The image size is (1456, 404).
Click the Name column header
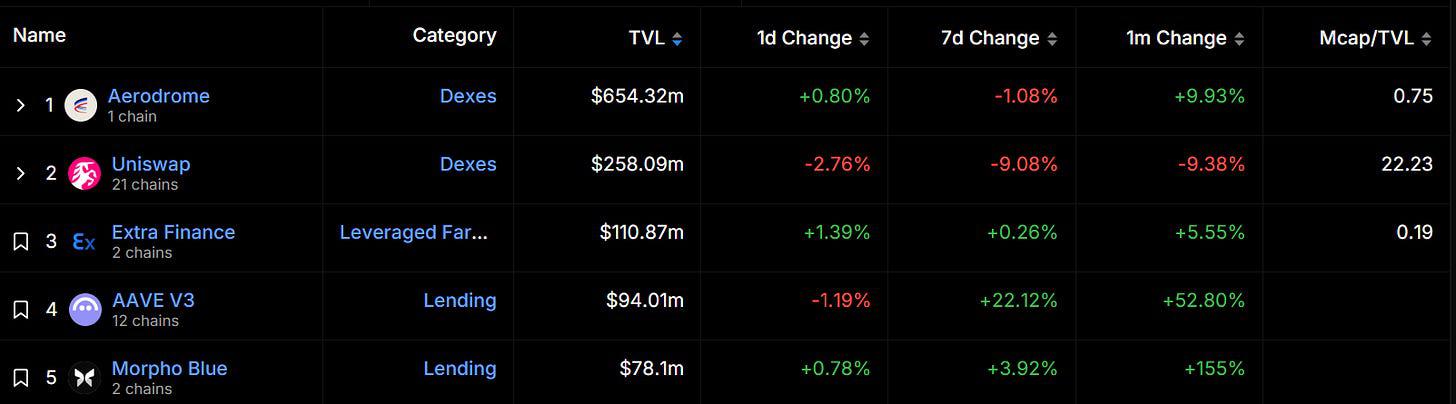point(39,35)
